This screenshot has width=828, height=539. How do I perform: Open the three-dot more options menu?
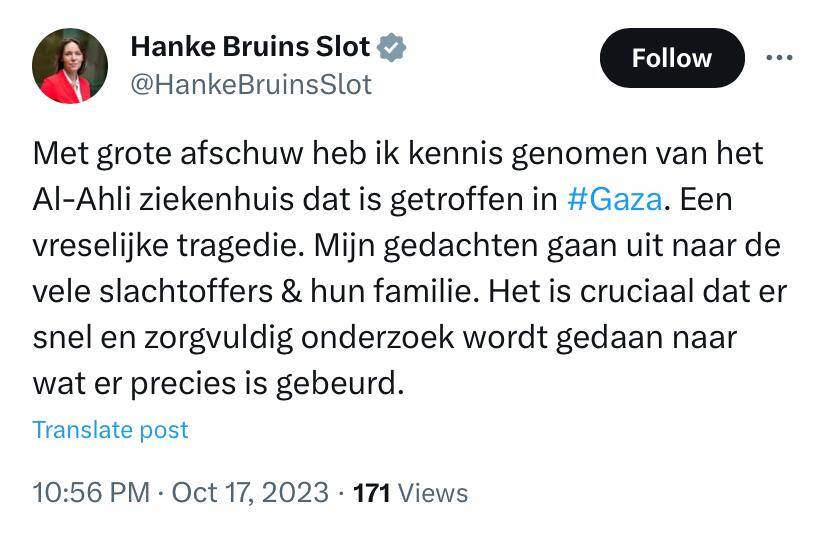point(778,58)
